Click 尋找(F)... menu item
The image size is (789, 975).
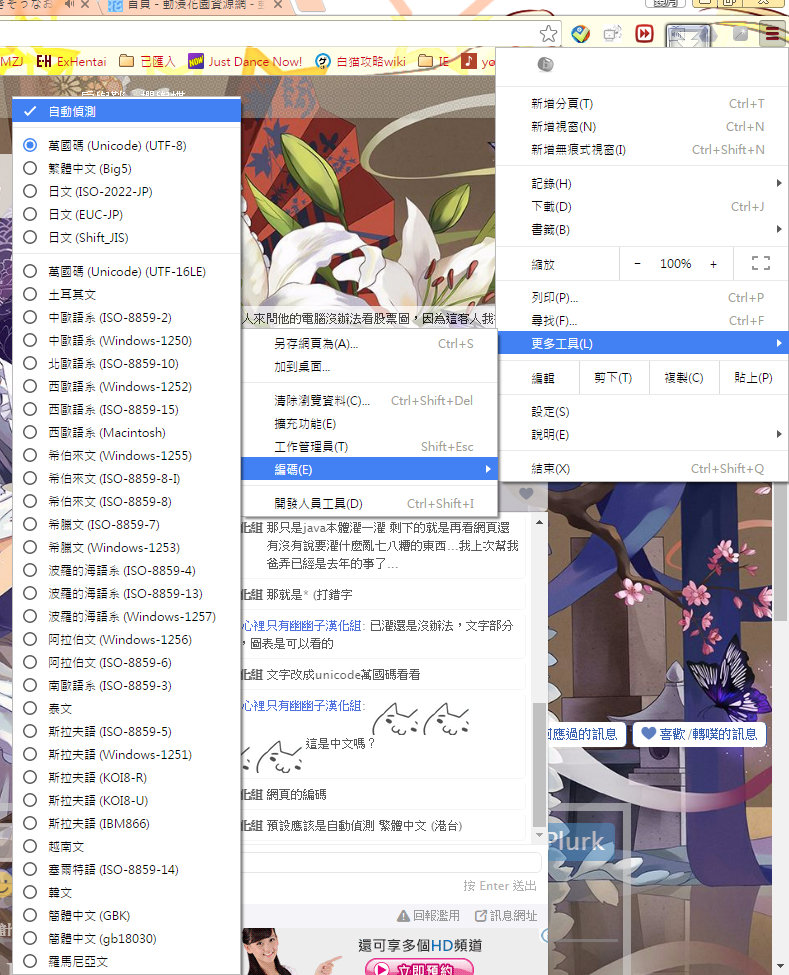pyautogui.click(x=642, y=321)
